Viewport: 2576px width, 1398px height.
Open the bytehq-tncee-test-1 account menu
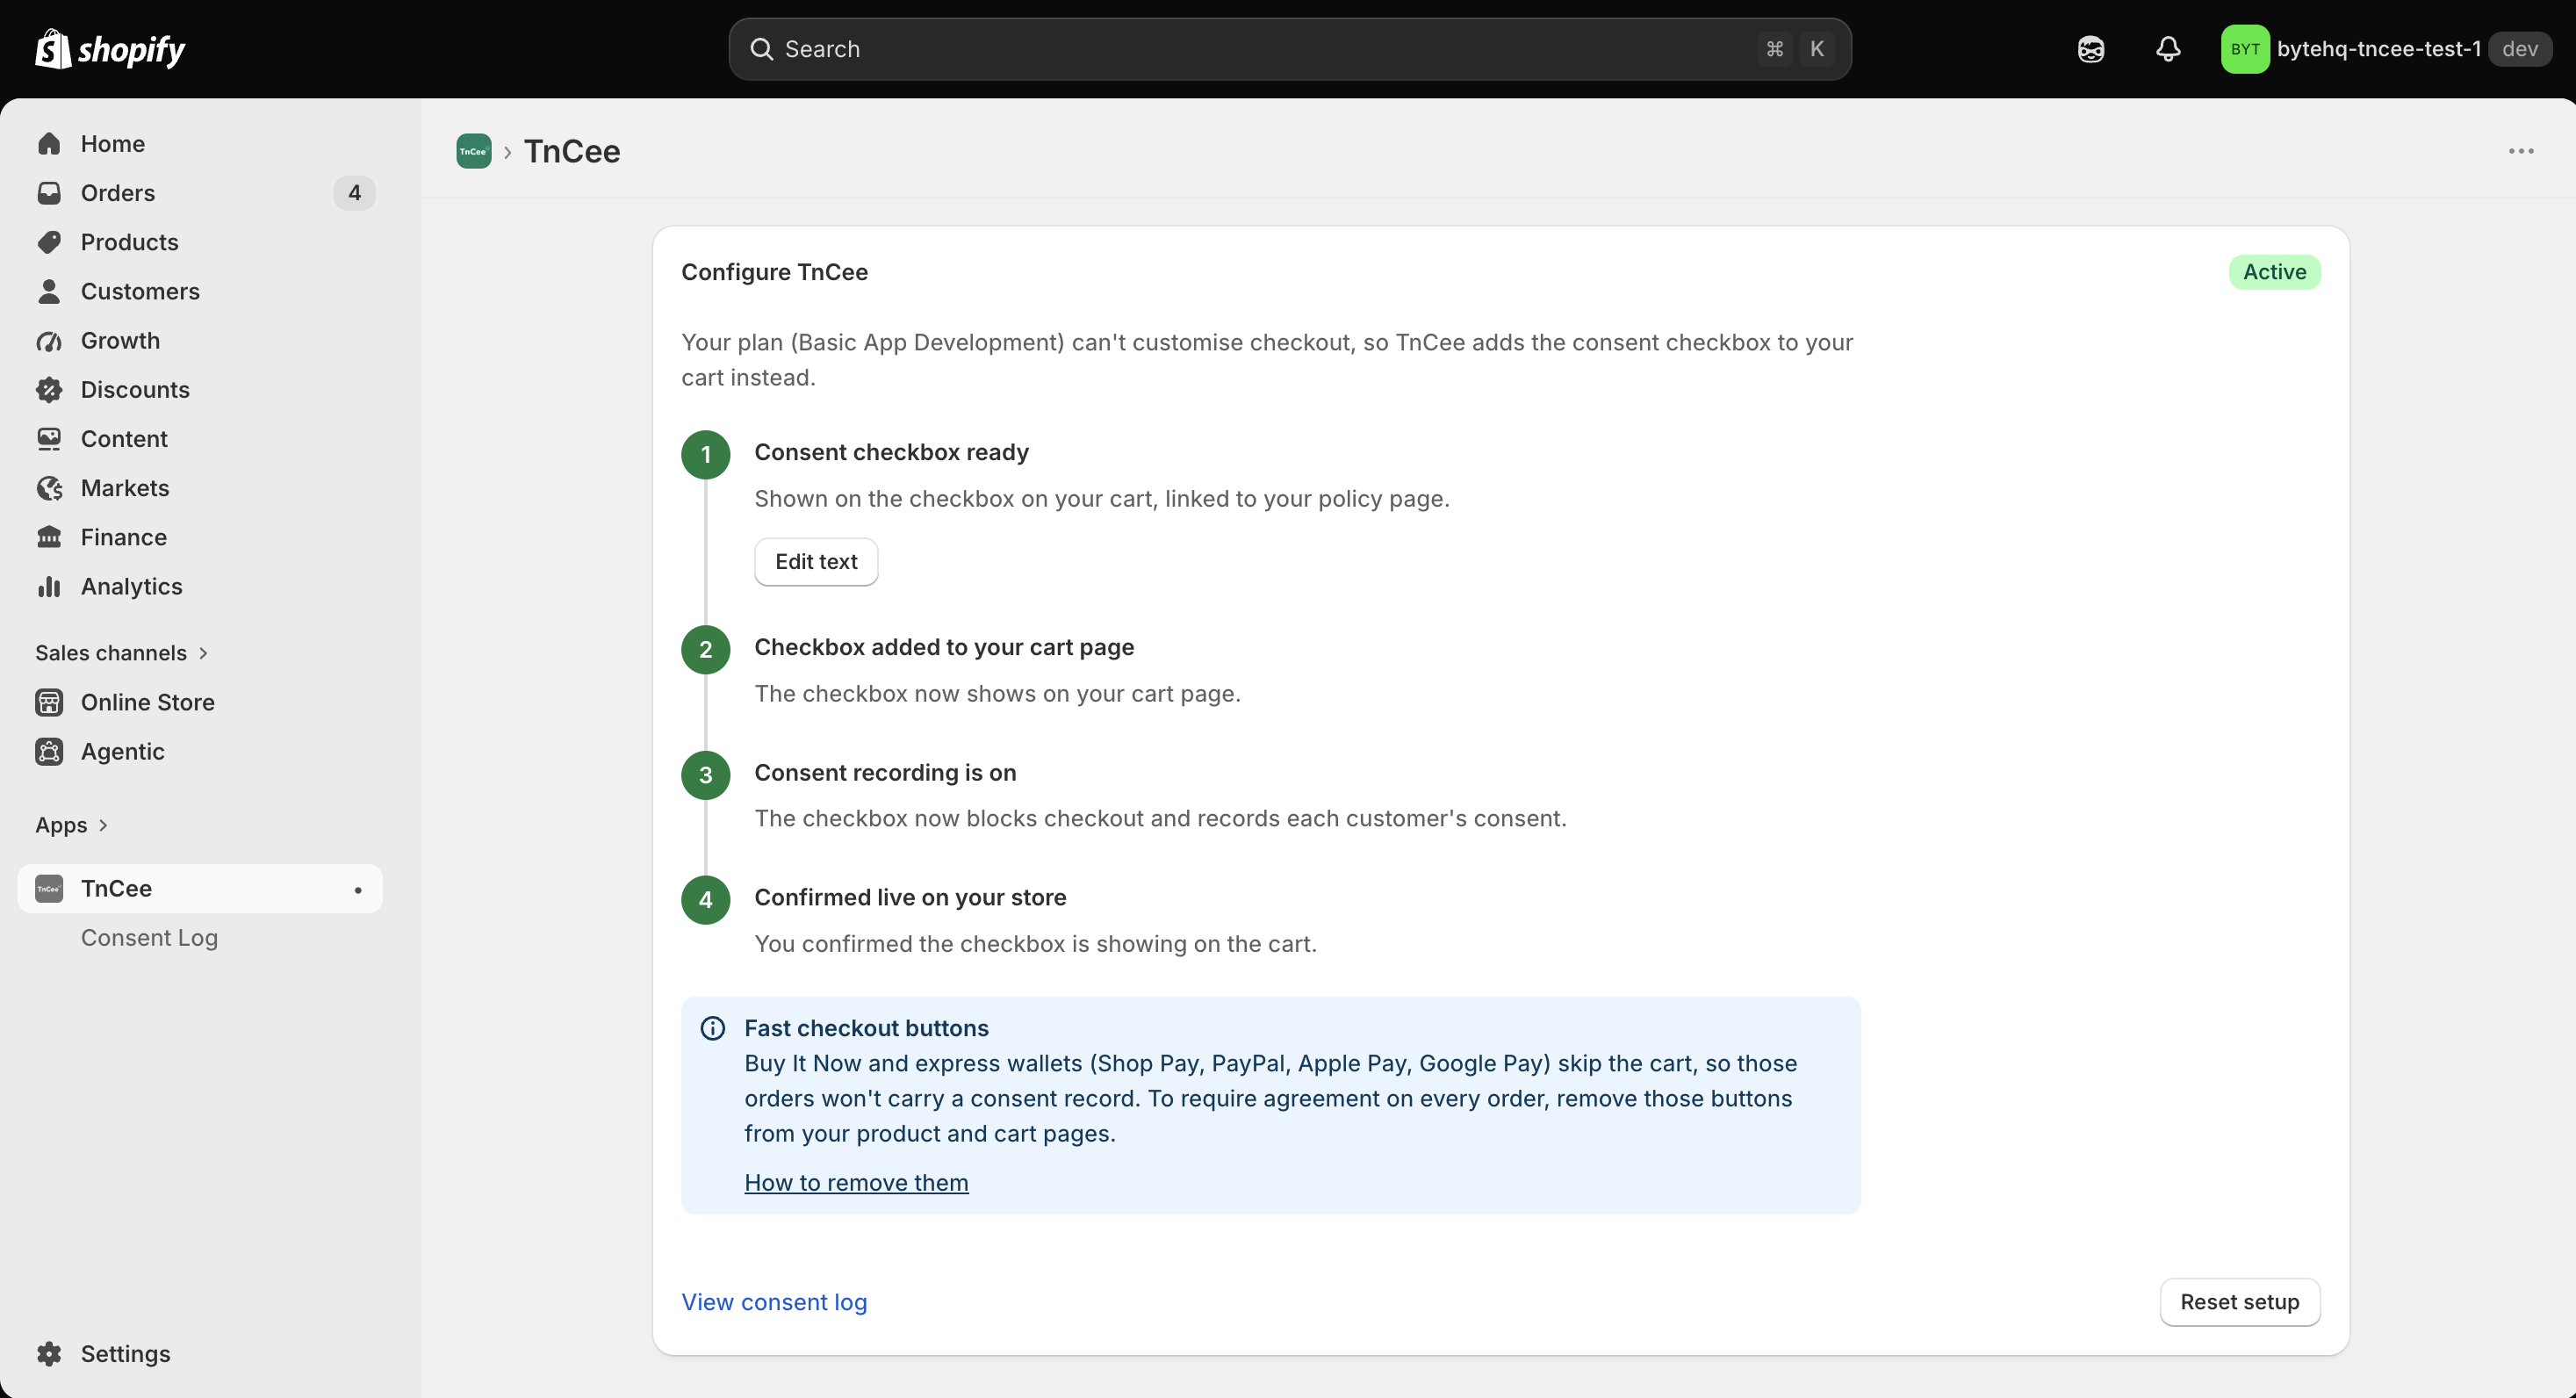click(x=2386, y=49)
